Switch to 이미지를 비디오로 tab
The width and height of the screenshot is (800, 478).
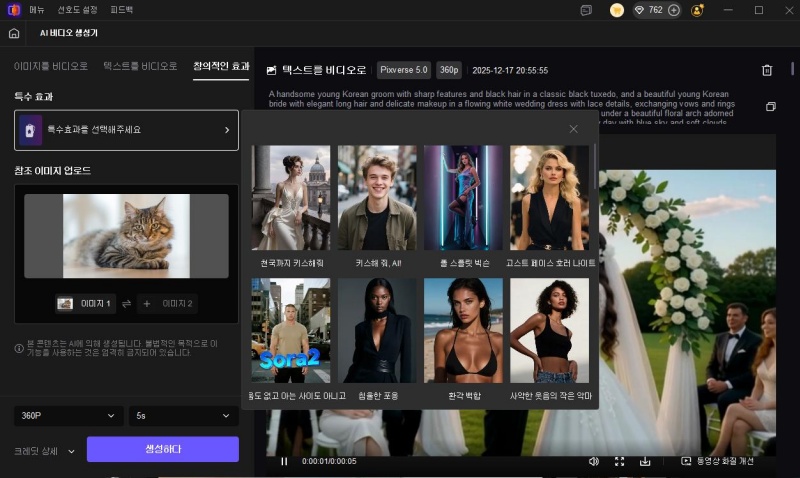(50, 66)
